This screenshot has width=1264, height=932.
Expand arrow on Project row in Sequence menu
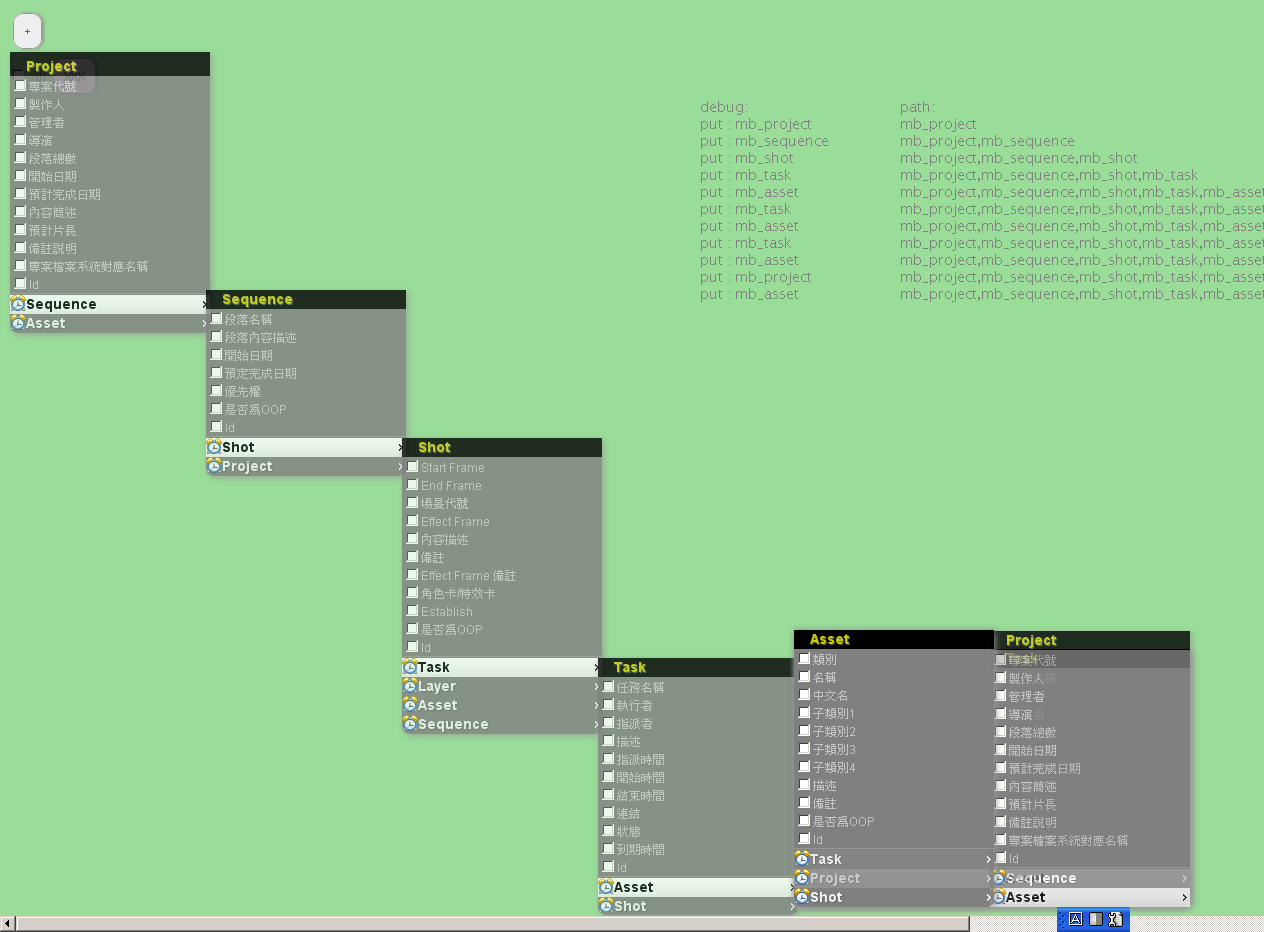click(401, 467)
